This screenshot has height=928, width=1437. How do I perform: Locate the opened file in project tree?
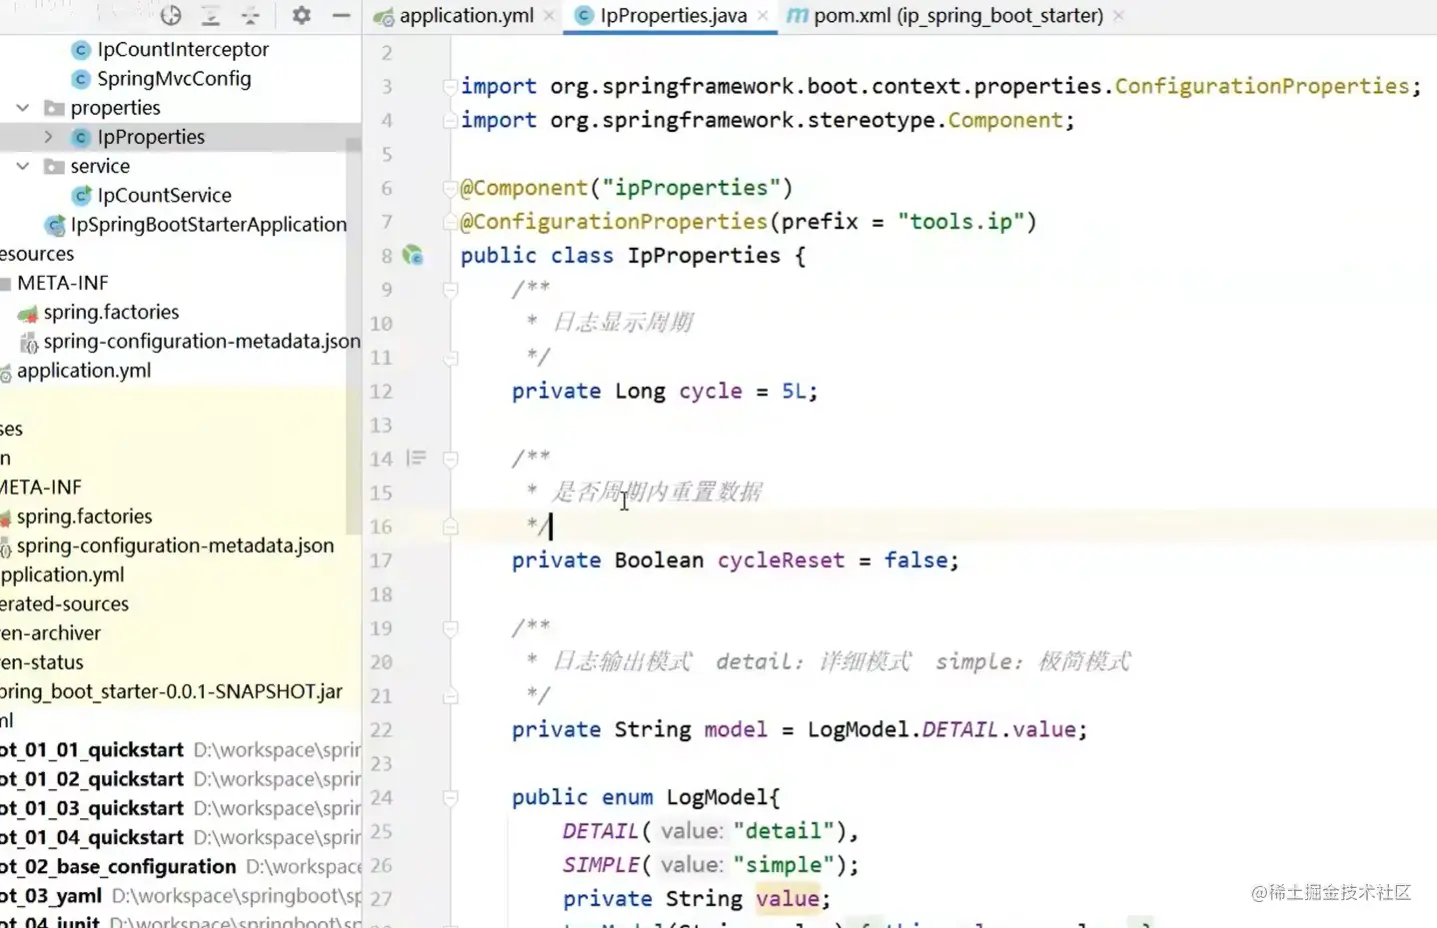[x=171, y=16]
